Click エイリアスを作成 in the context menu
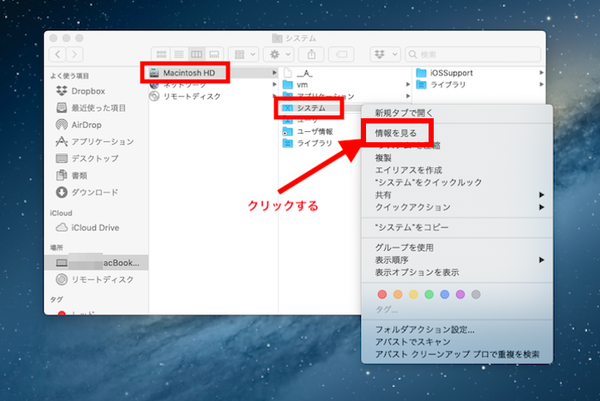 (x=410, y=170)
